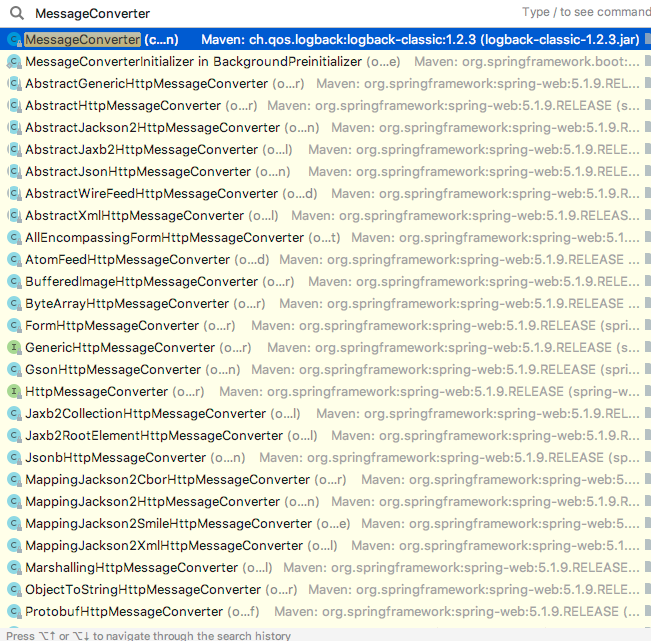This screenshot has width=651, height=641.
Task: Click icon next to AbstractJaxb2HttpMessageConverter
Action: pyautogui.click(x=15, y=150)
